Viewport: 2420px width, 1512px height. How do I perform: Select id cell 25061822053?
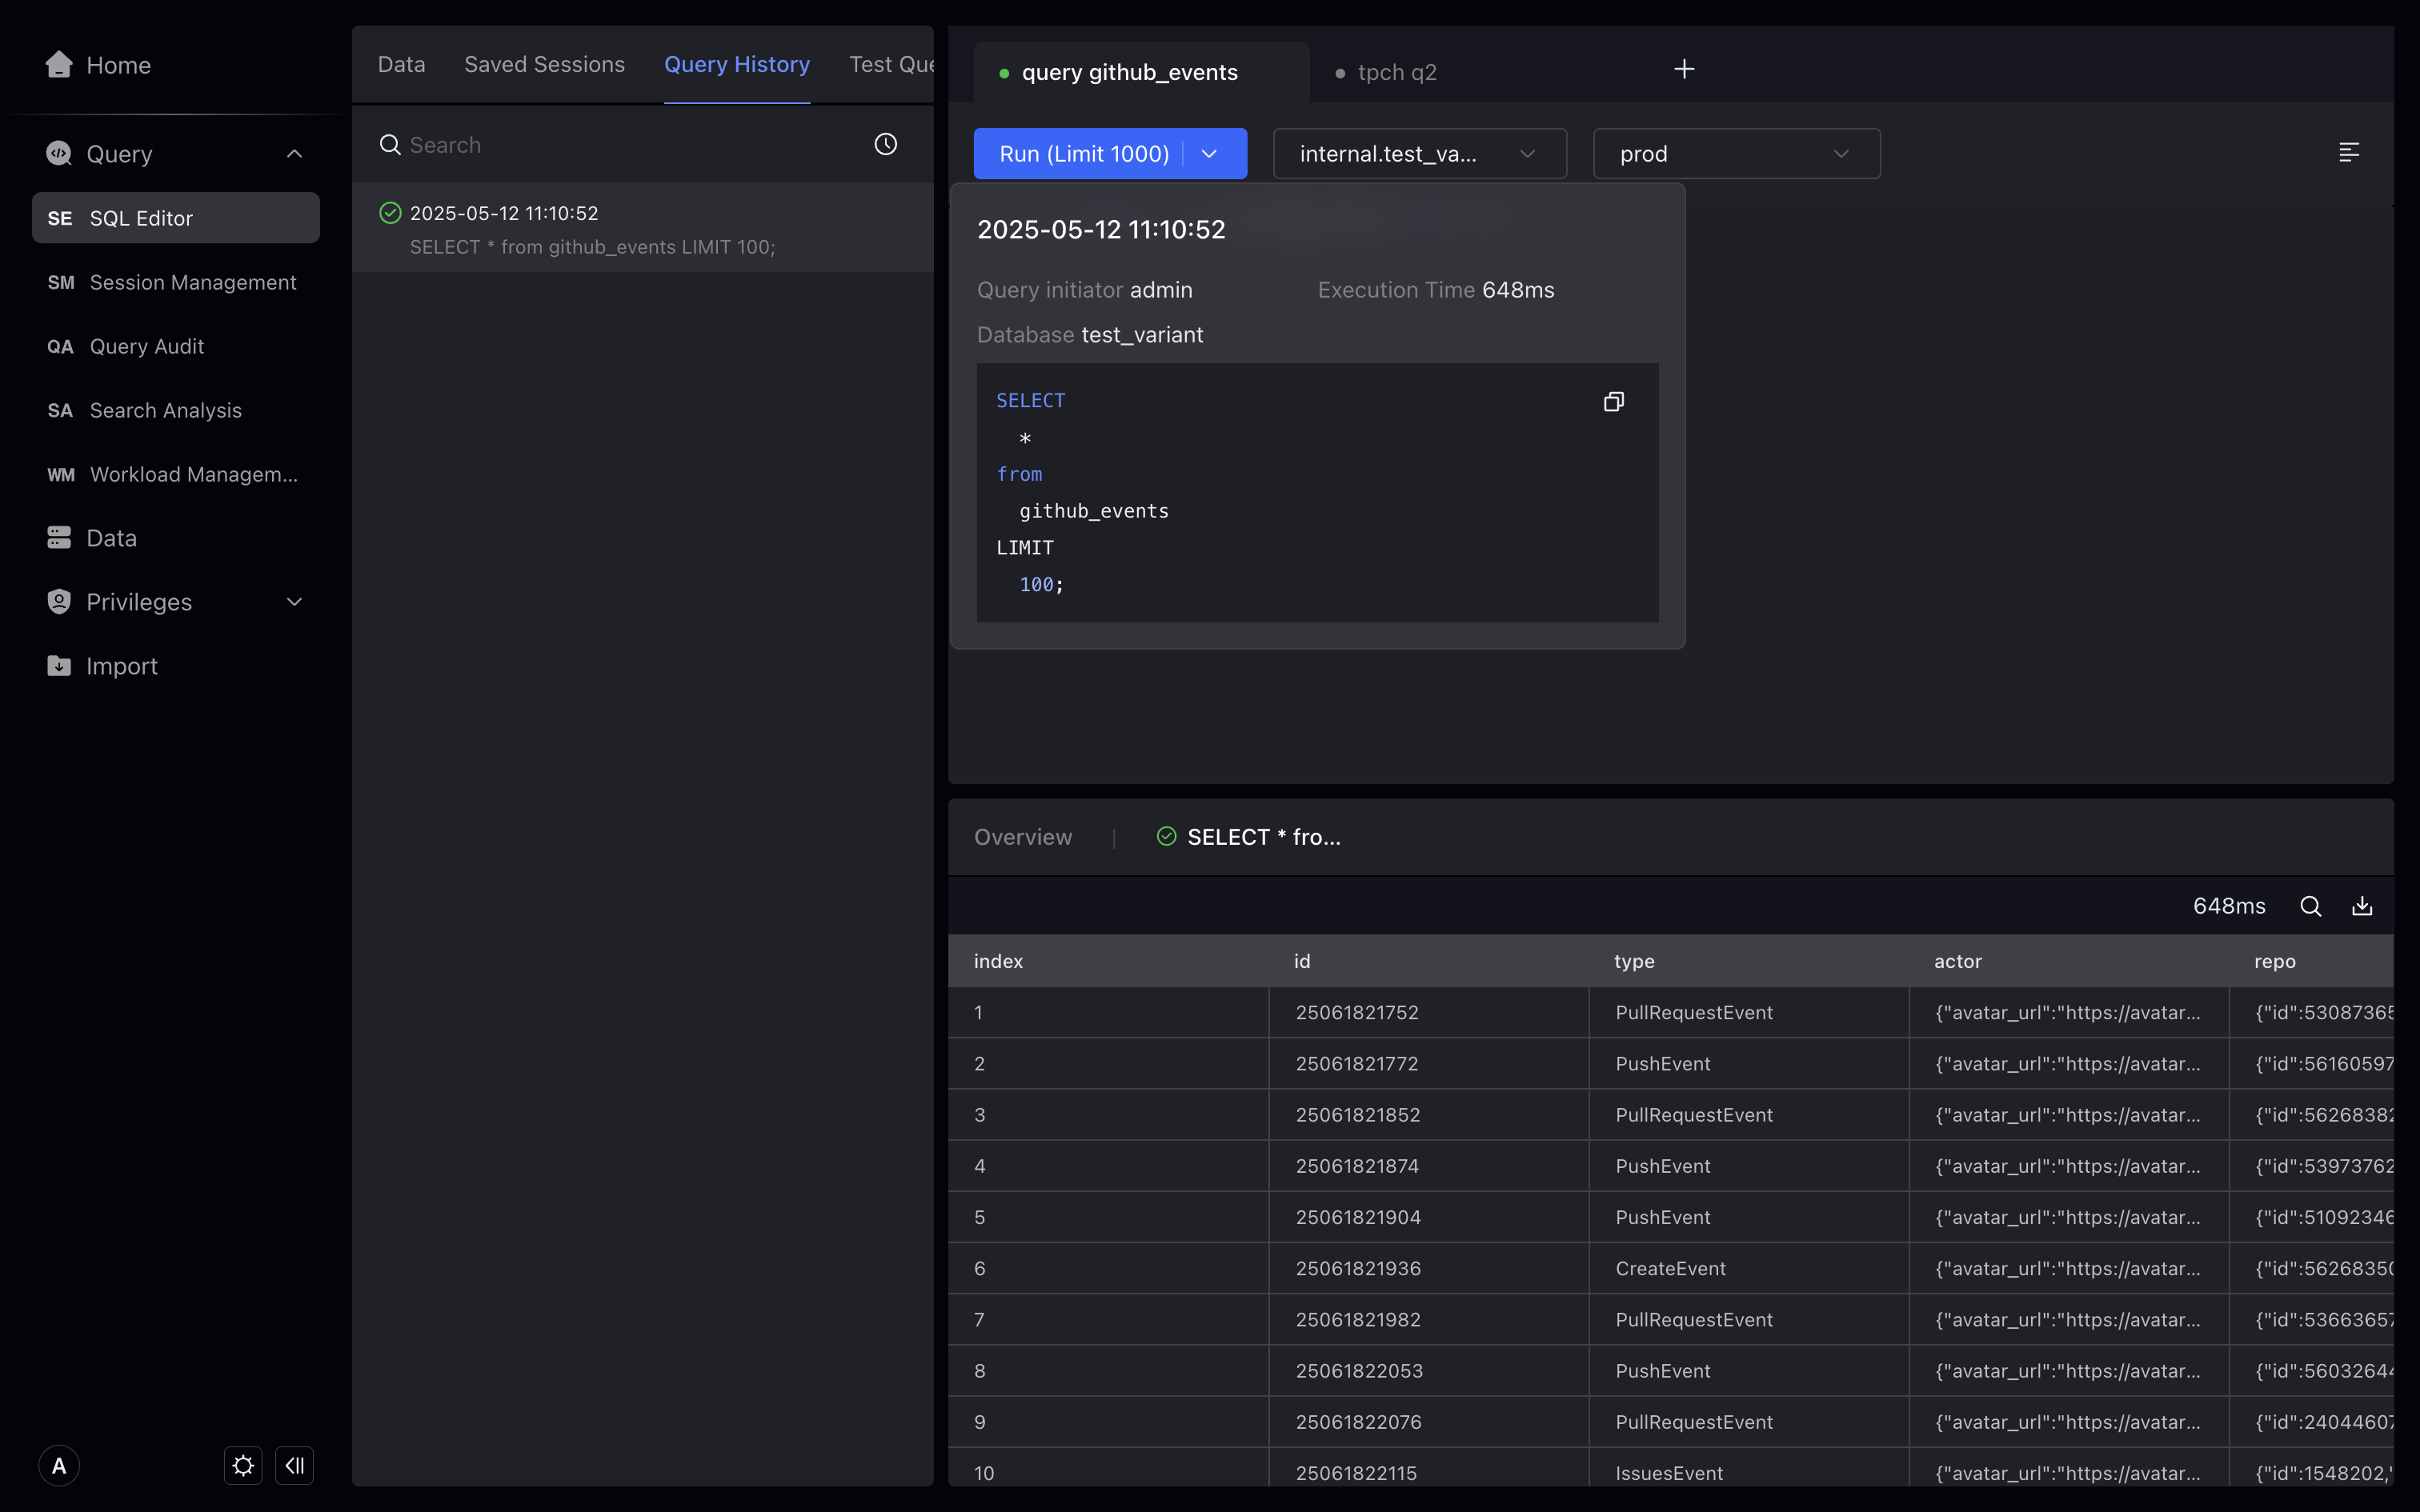point(1428,1370)
